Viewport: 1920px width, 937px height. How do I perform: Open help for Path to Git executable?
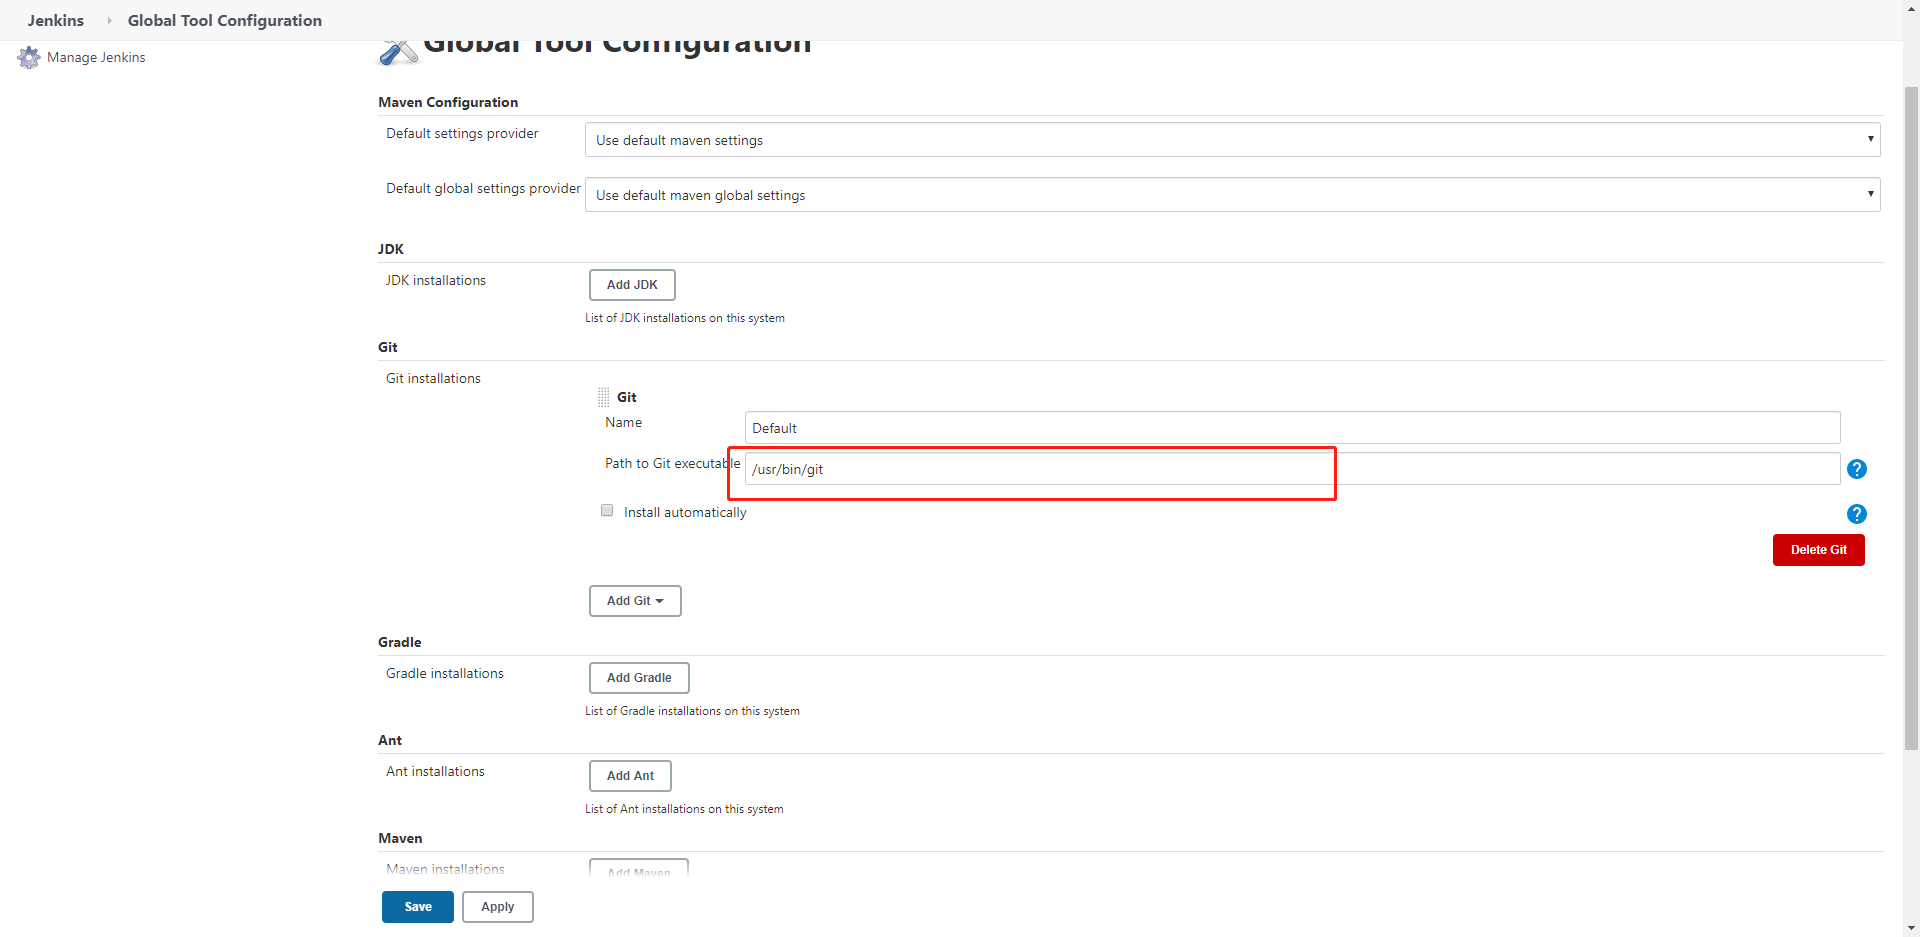(1857, 469)
